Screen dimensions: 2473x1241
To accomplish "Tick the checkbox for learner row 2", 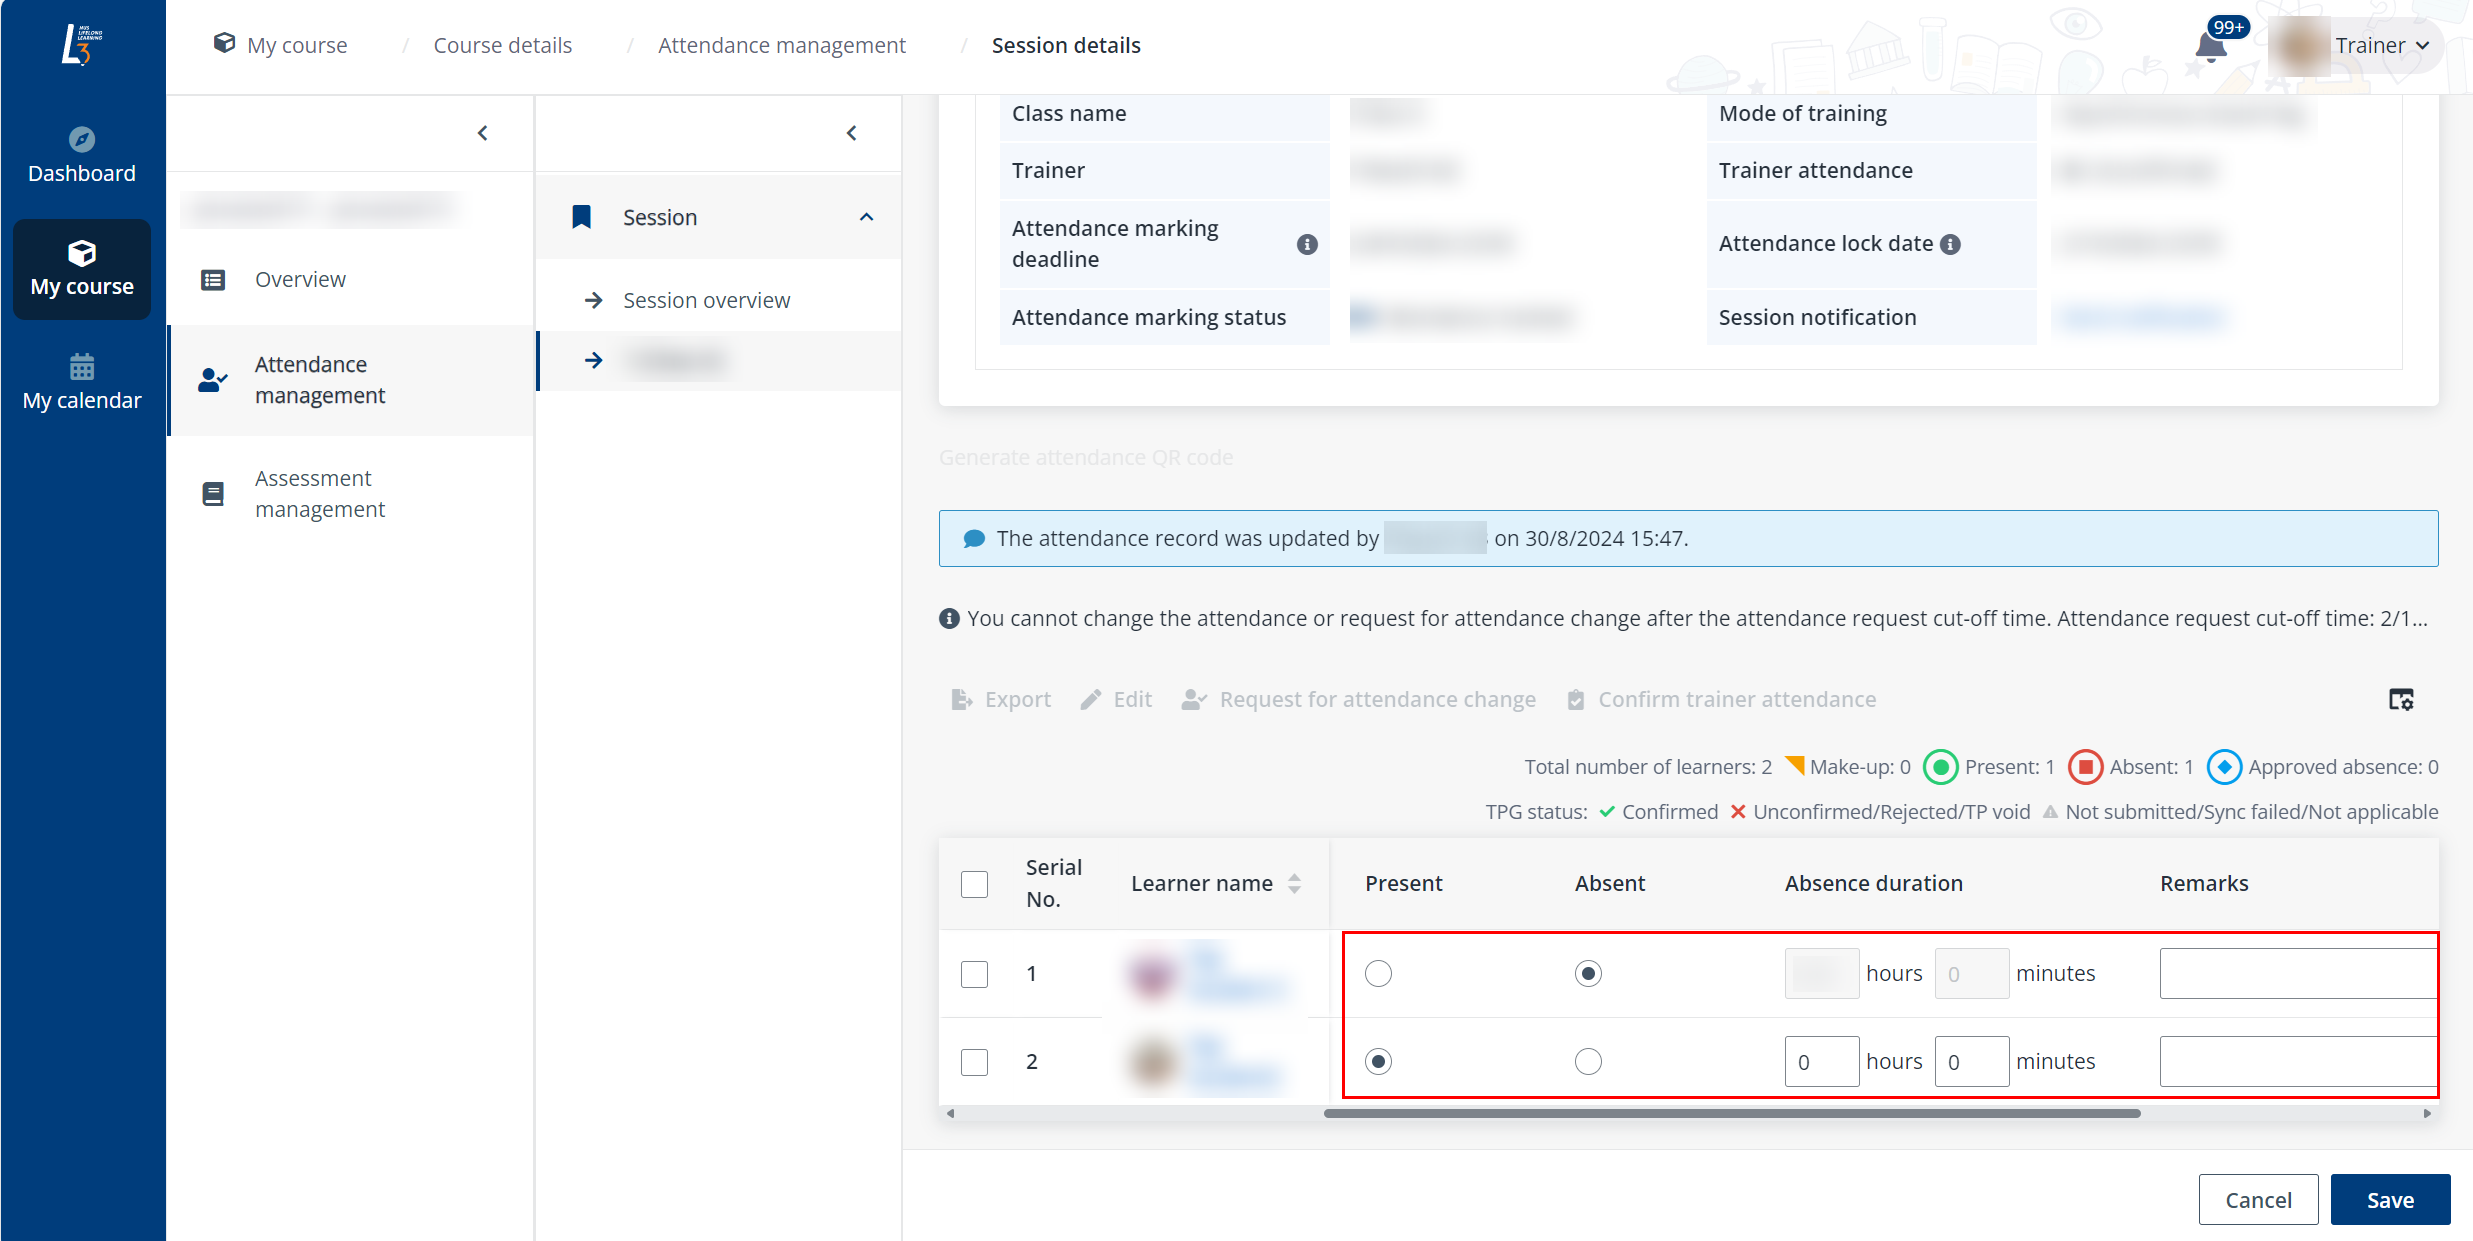I will (975, 1062).
